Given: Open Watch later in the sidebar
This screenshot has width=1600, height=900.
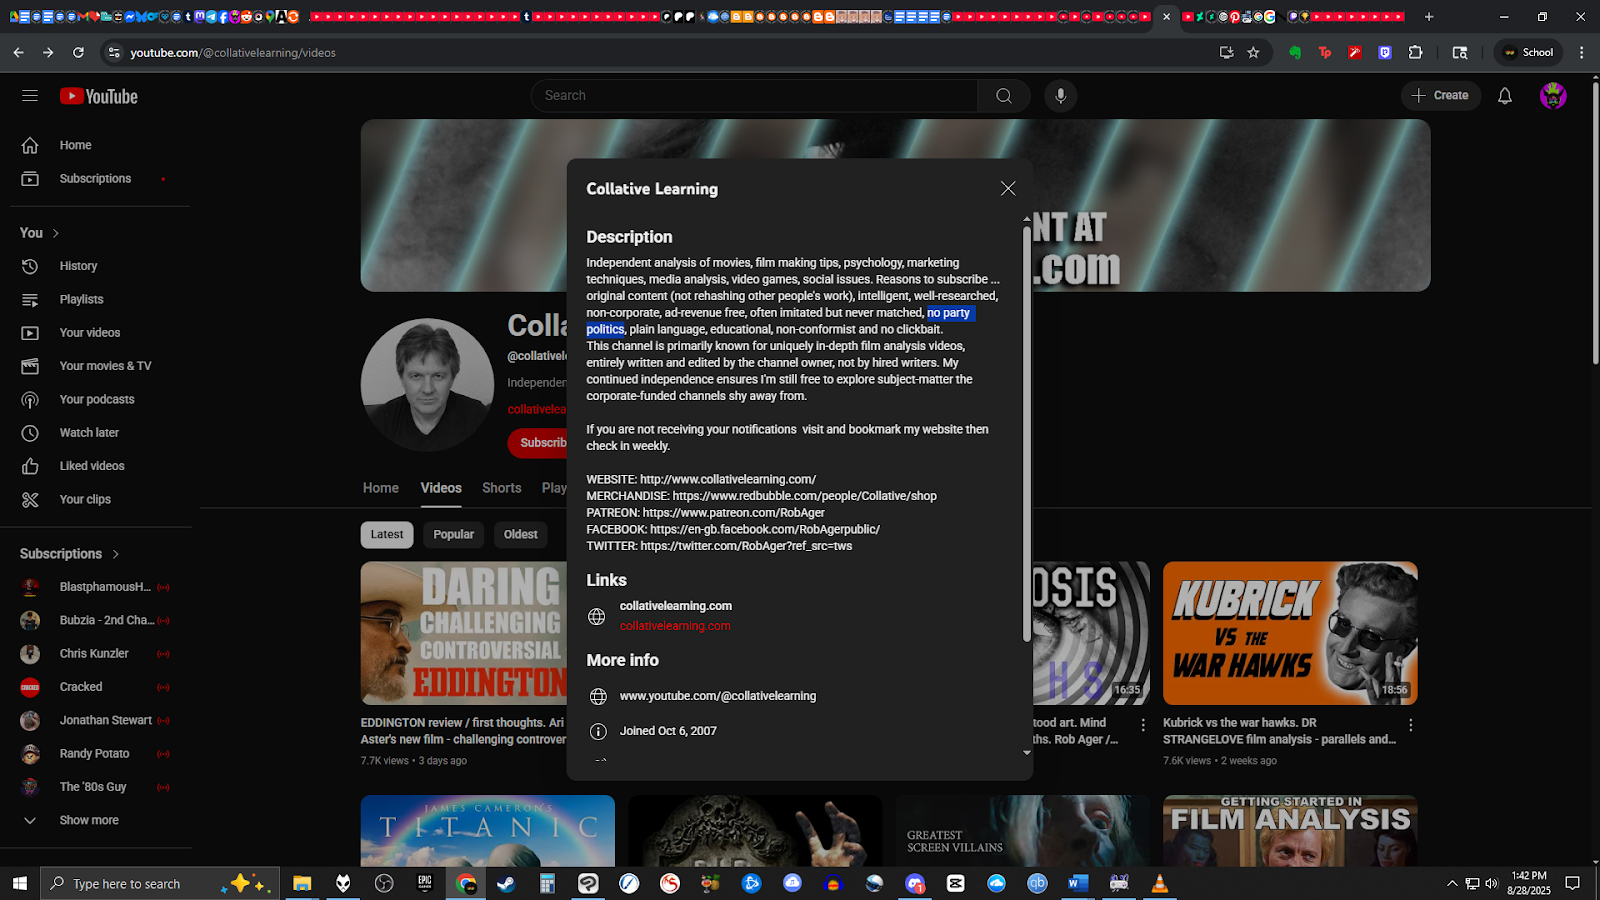Looking at the screenshot, I should tap(89, 433).
